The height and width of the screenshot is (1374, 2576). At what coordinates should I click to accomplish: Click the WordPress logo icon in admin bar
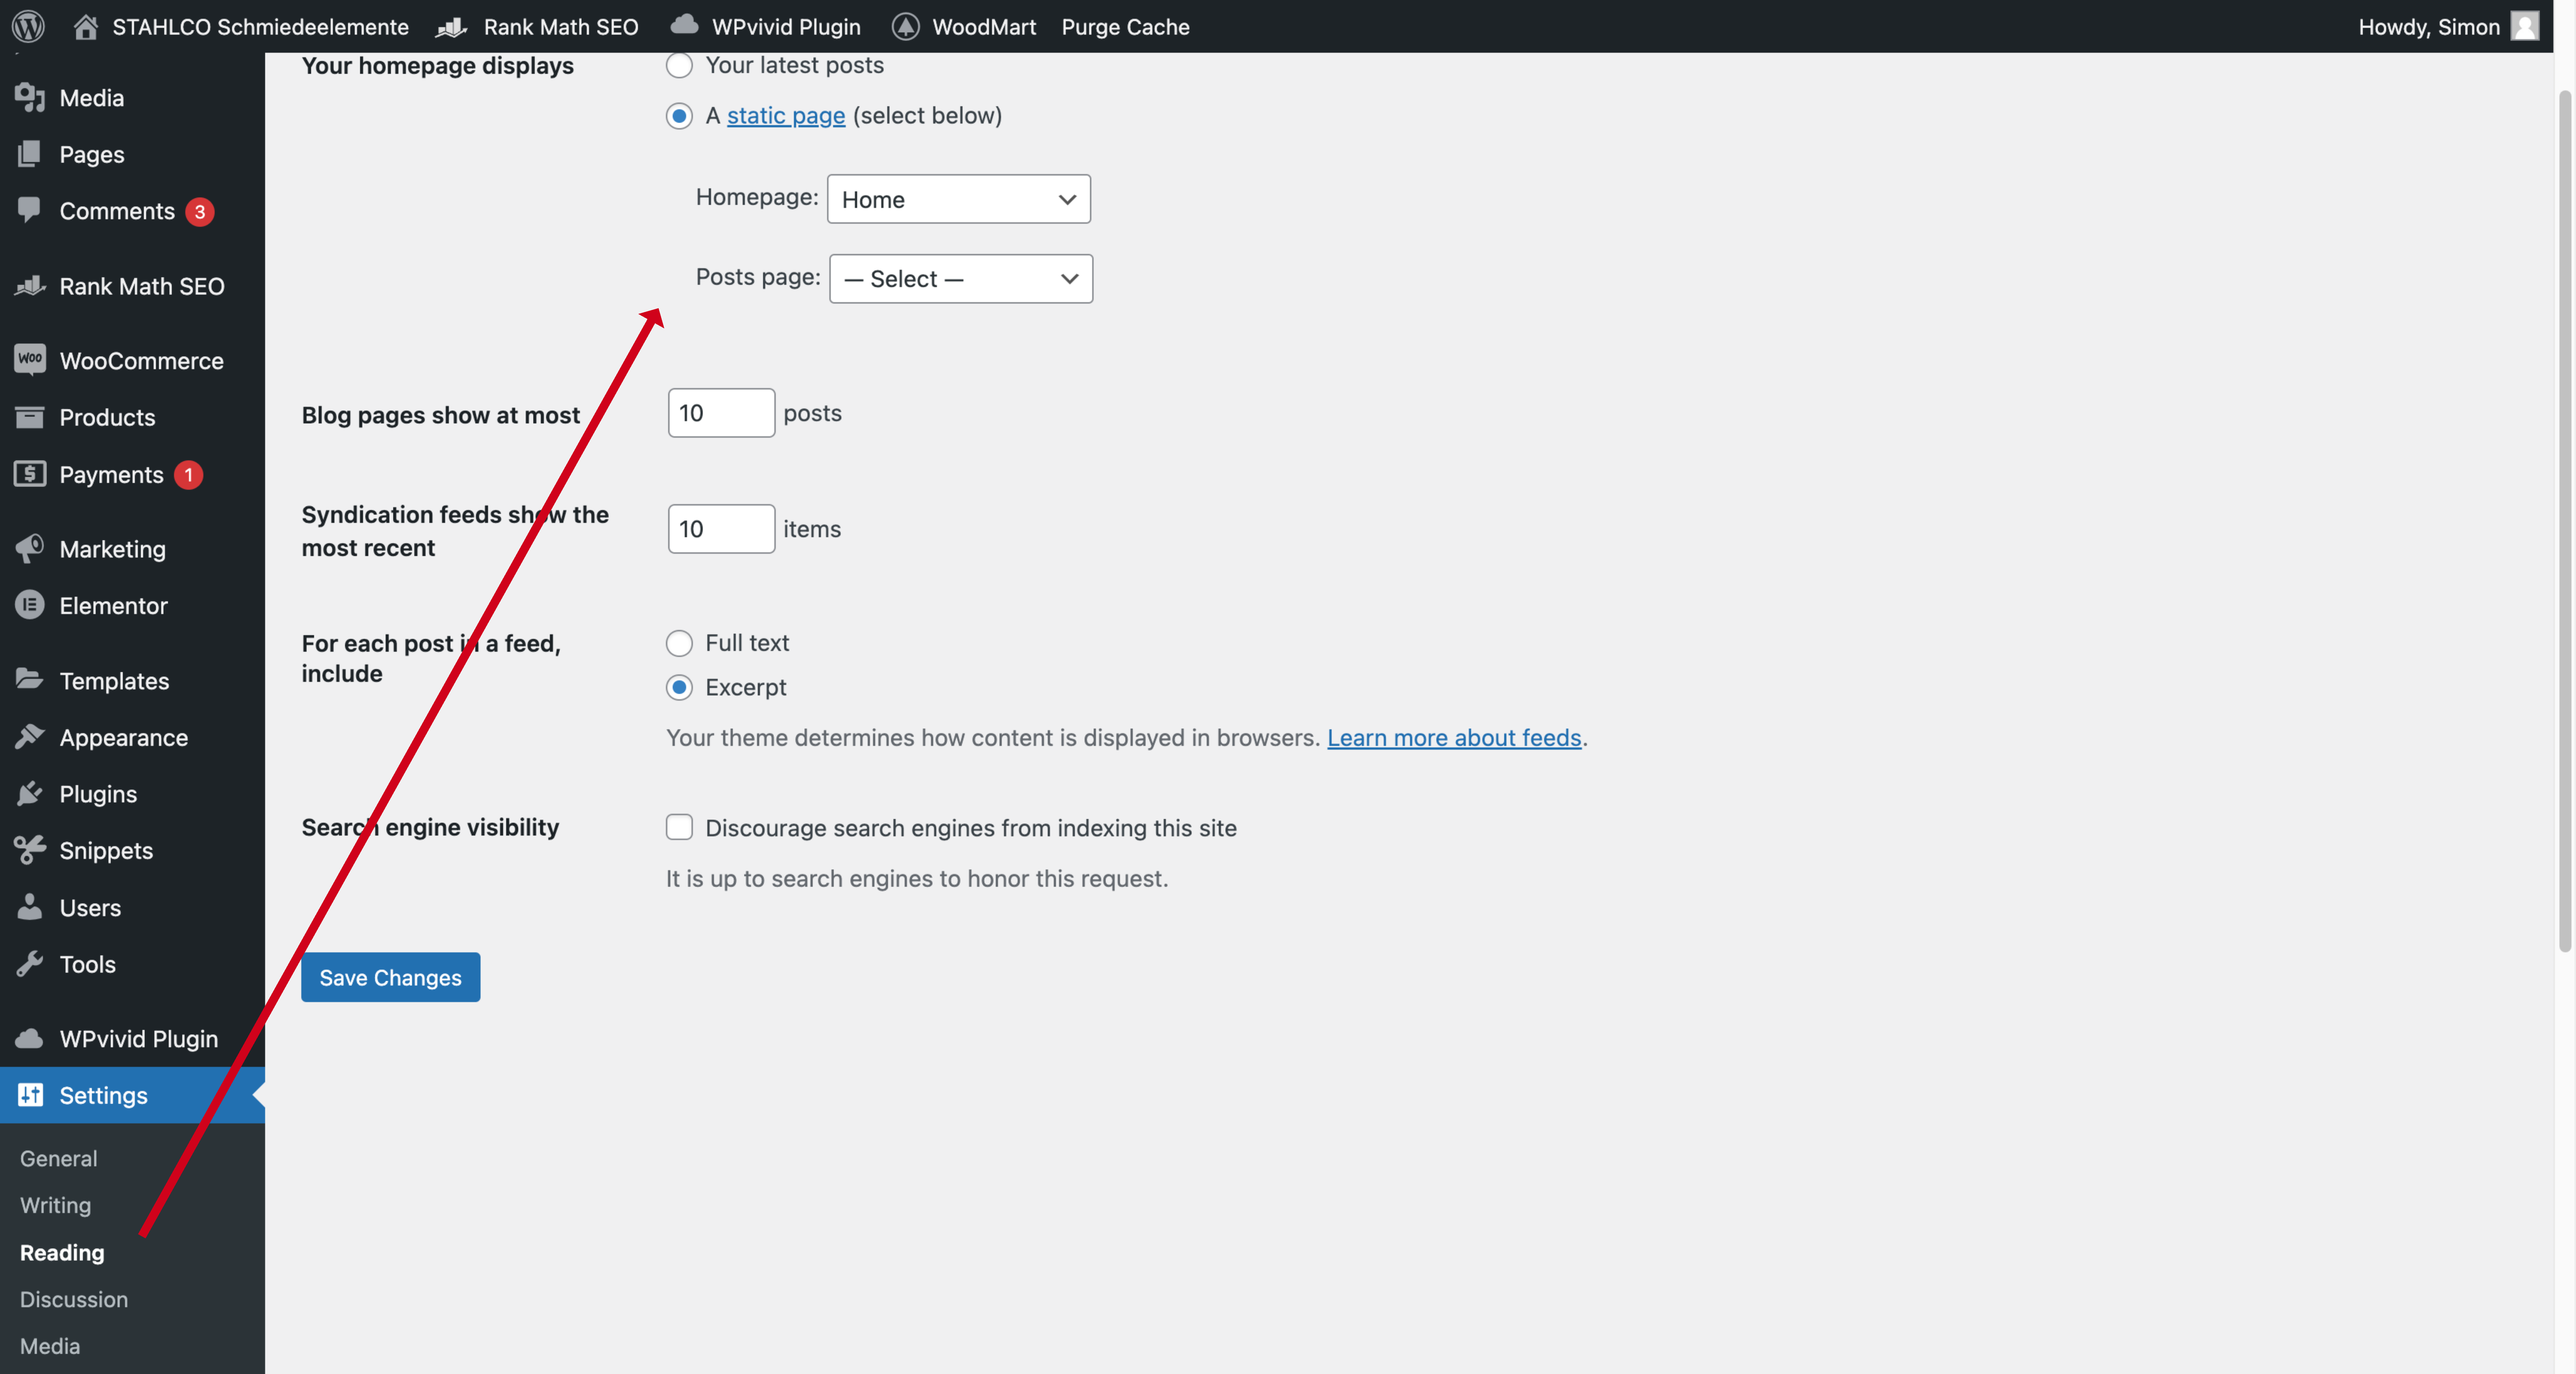[x=28, y=26]
